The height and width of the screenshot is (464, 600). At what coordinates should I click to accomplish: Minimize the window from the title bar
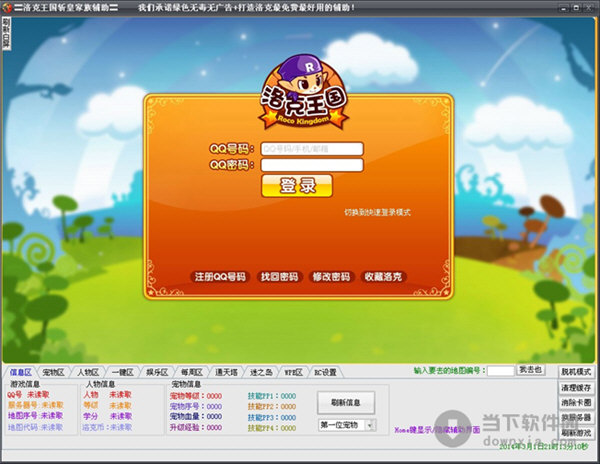tap(562, 8)
